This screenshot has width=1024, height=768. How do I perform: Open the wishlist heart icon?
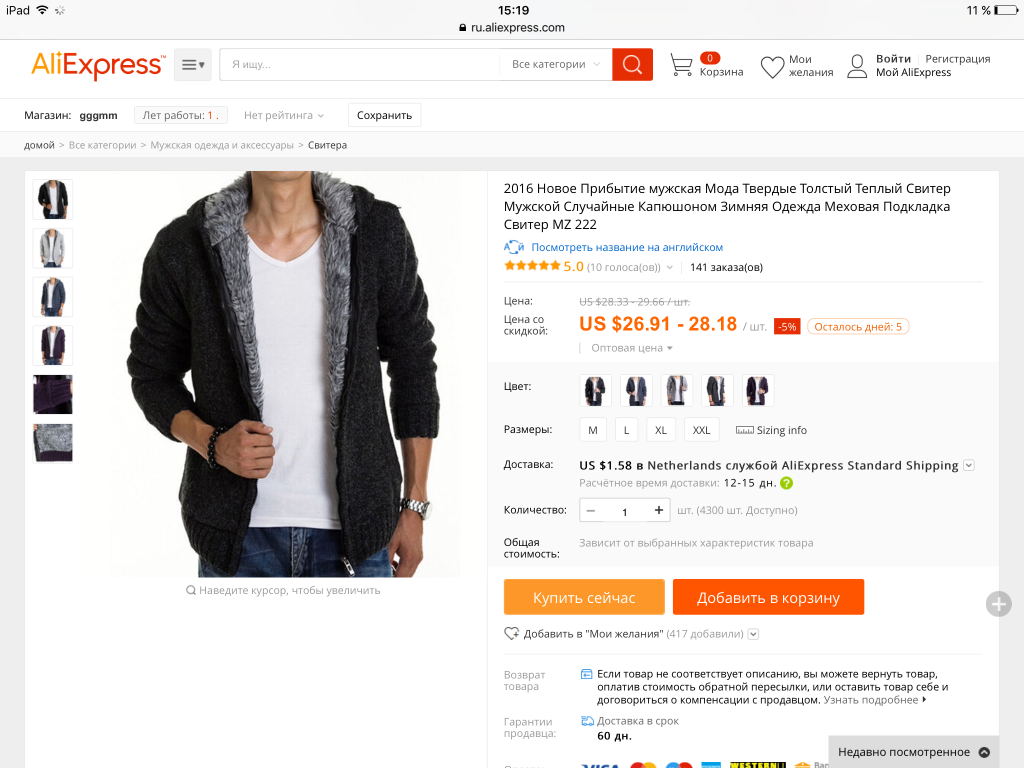point(772,67)
